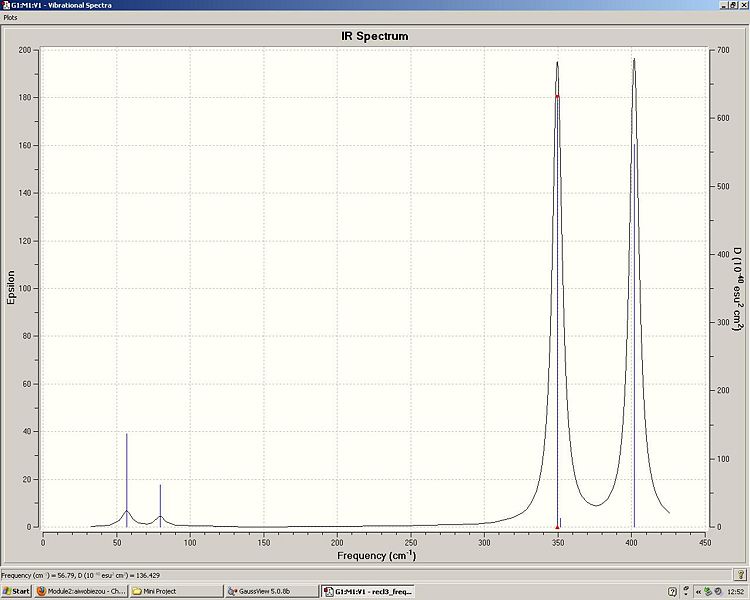Click the G1:M1:V1 window title bar icon
750x600 pixels.
5,5
